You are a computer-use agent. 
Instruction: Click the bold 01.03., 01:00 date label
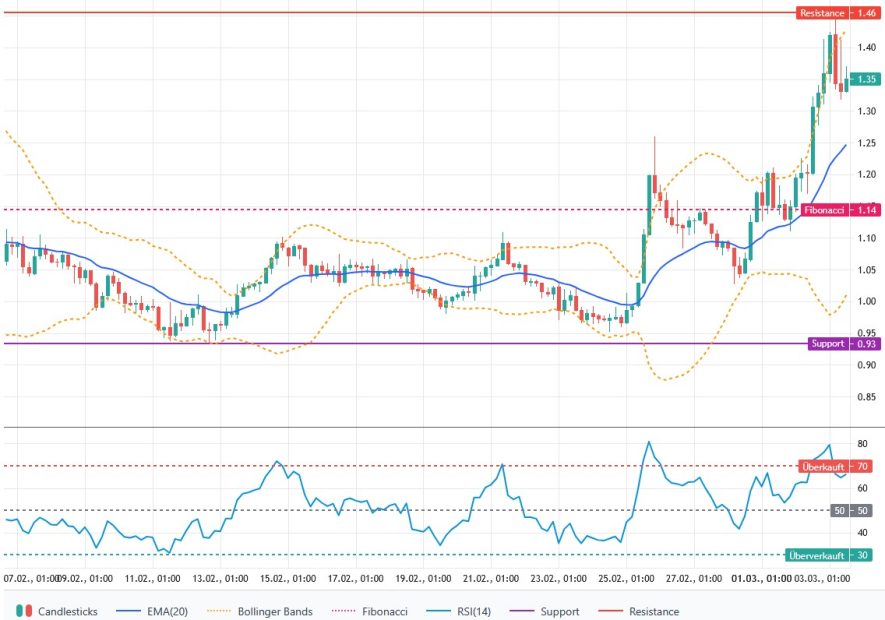point(761,578)
